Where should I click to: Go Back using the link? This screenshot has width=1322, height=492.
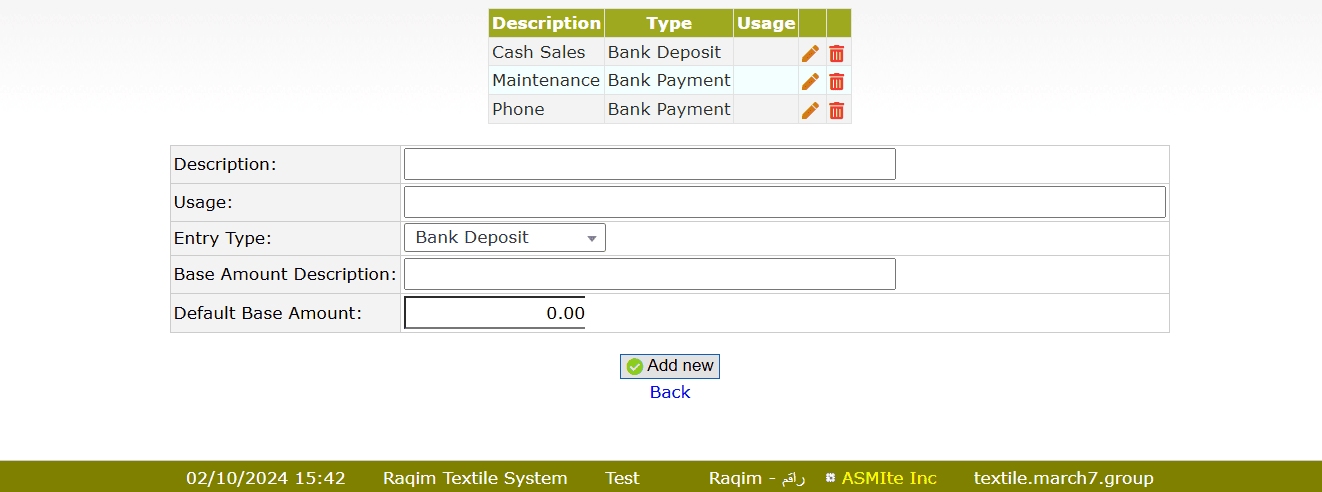[x=669, y=392]
